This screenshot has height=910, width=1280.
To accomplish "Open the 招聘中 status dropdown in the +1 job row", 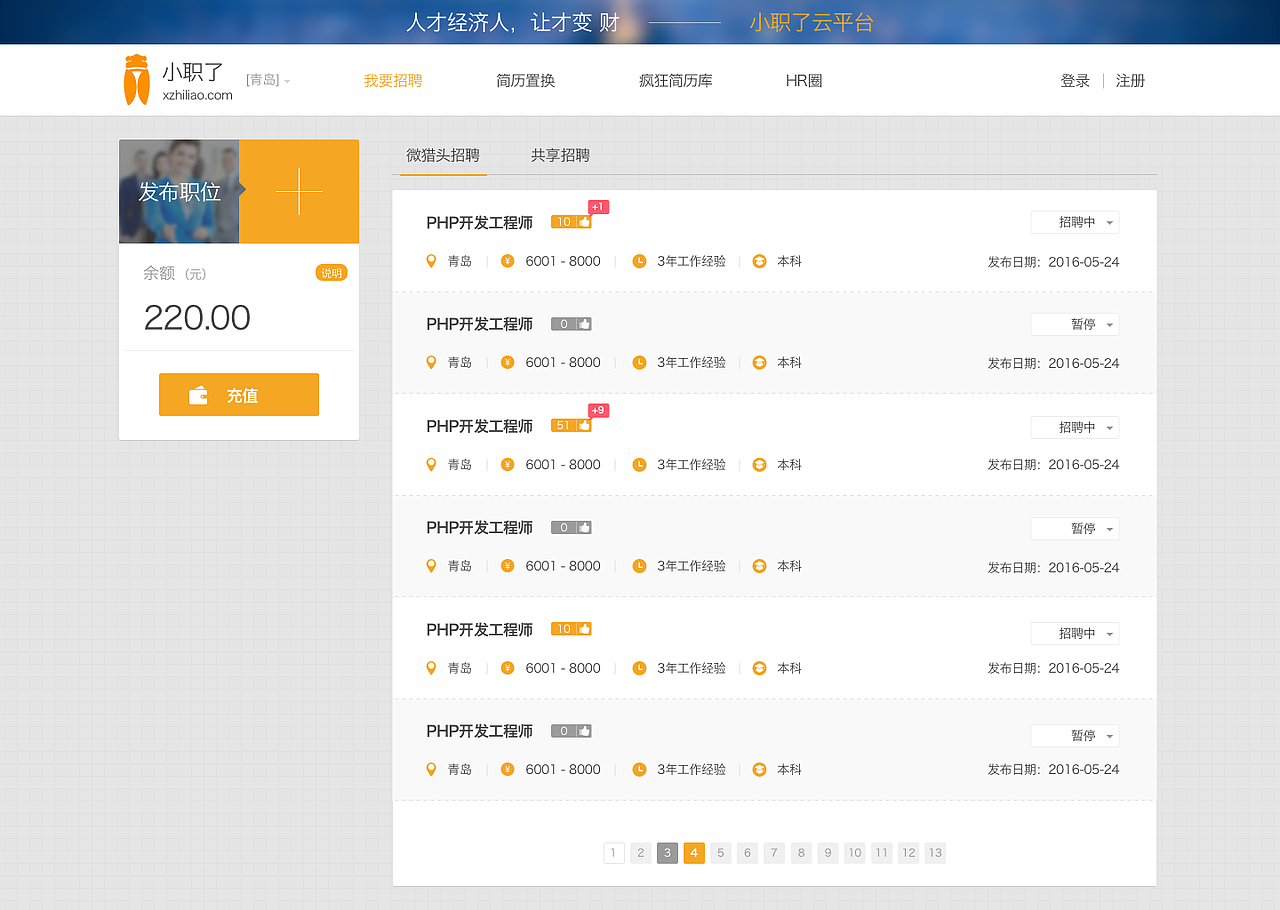I will pyautogui.click(x=1075, y=222).
